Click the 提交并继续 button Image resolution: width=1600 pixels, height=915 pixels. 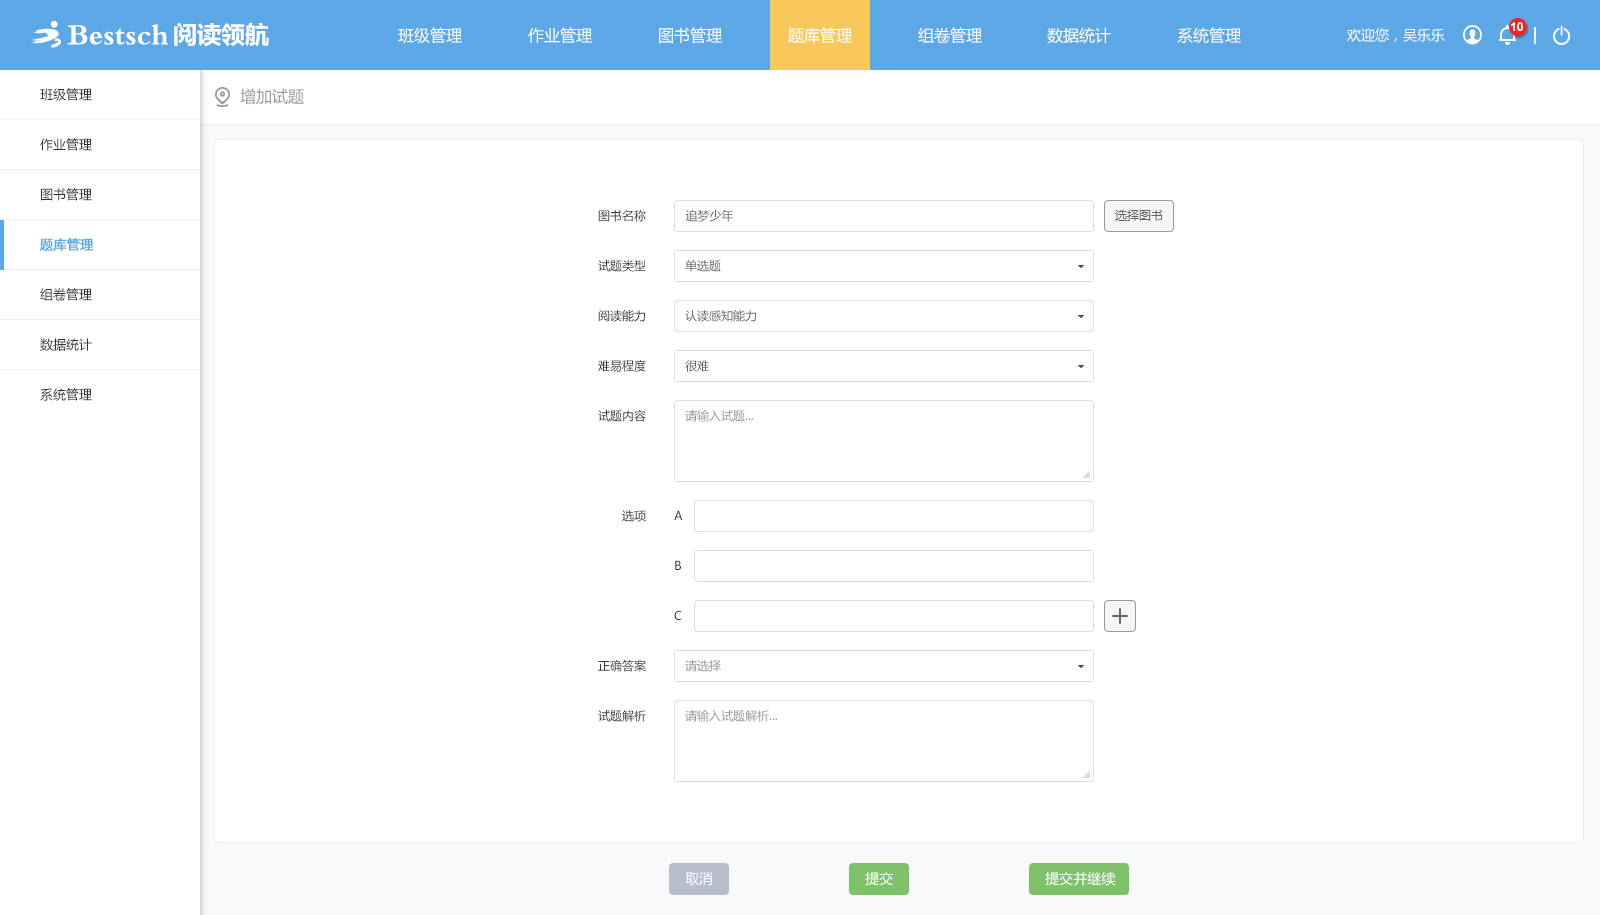click(1079, 879)
